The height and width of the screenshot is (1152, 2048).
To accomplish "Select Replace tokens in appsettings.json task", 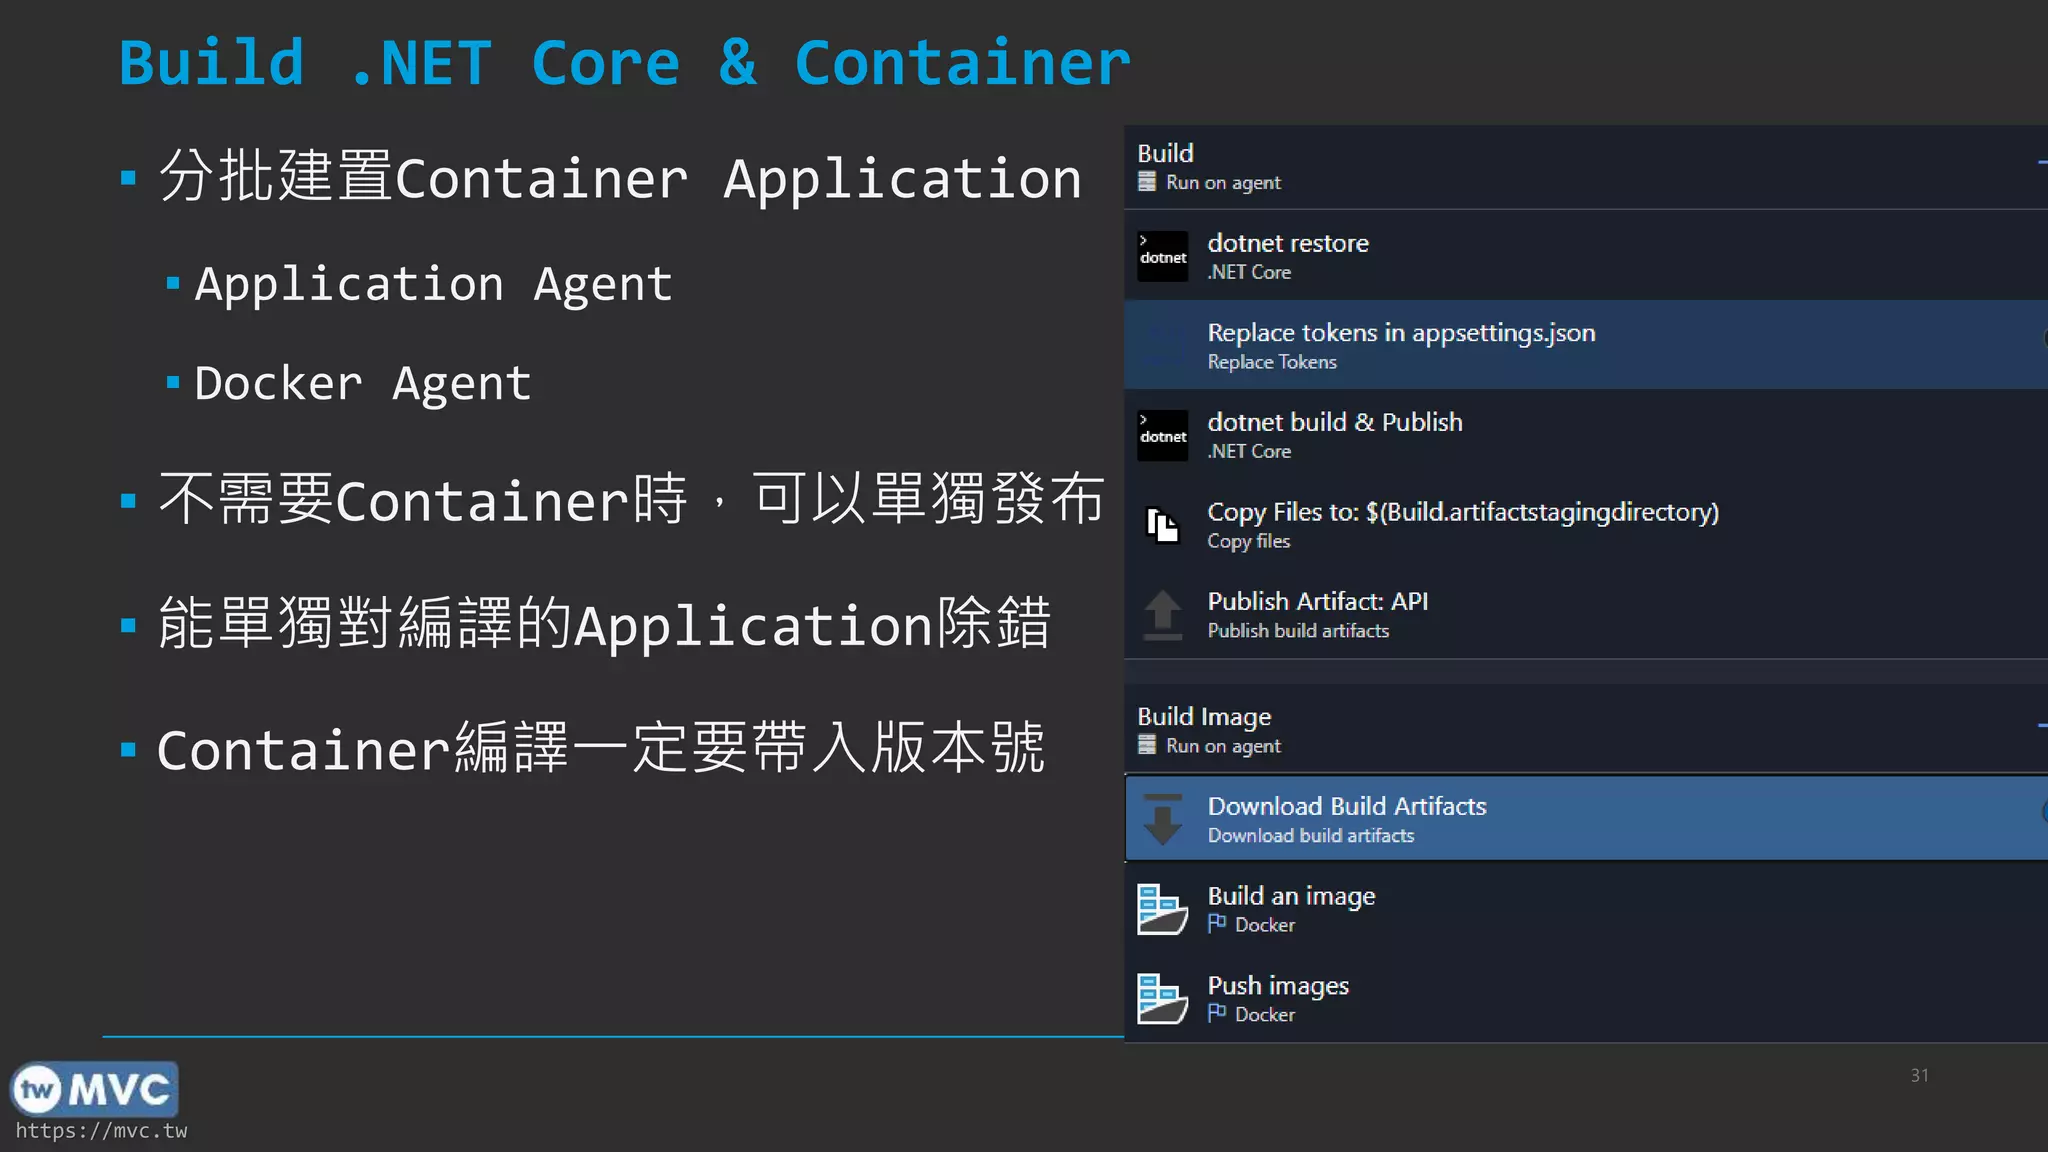I will pyautogui.click(x=1586, y=345).
